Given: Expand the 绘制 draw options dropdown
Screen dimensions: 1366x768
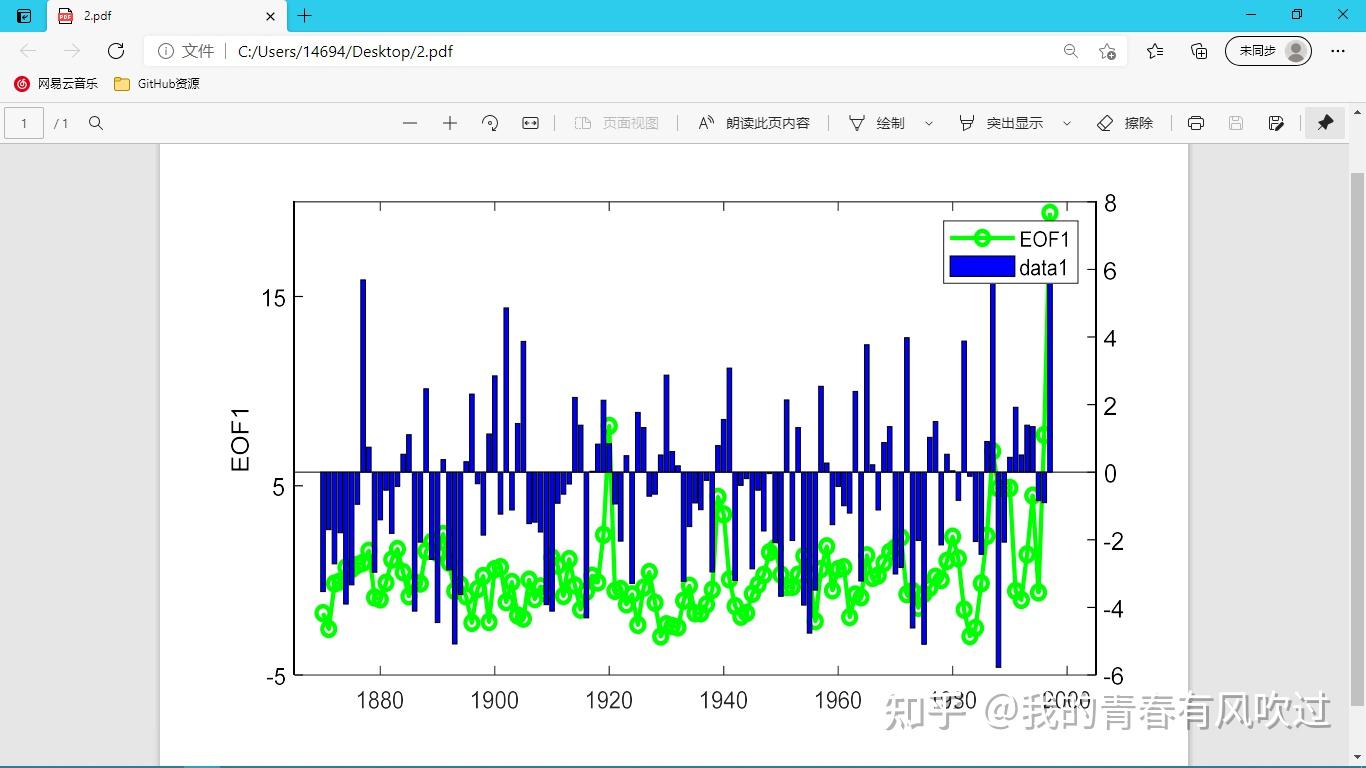Looking at the screenshot, I should click(928, 123).
